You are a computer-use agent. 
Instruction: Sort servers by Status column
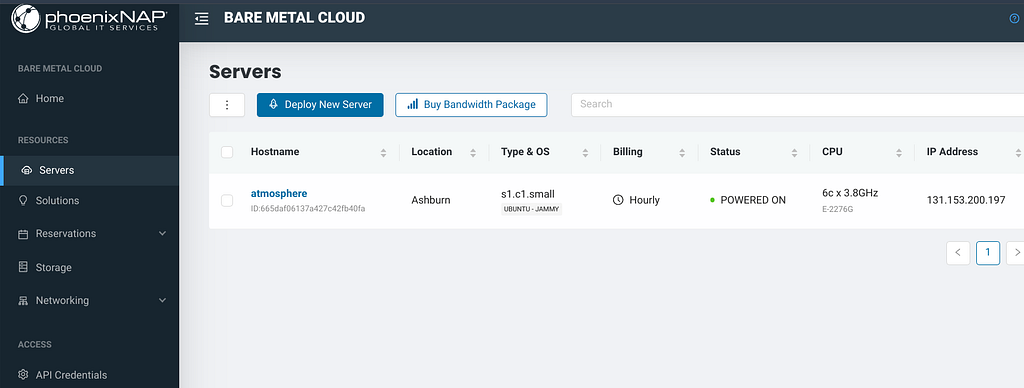[x=795, y=153]
